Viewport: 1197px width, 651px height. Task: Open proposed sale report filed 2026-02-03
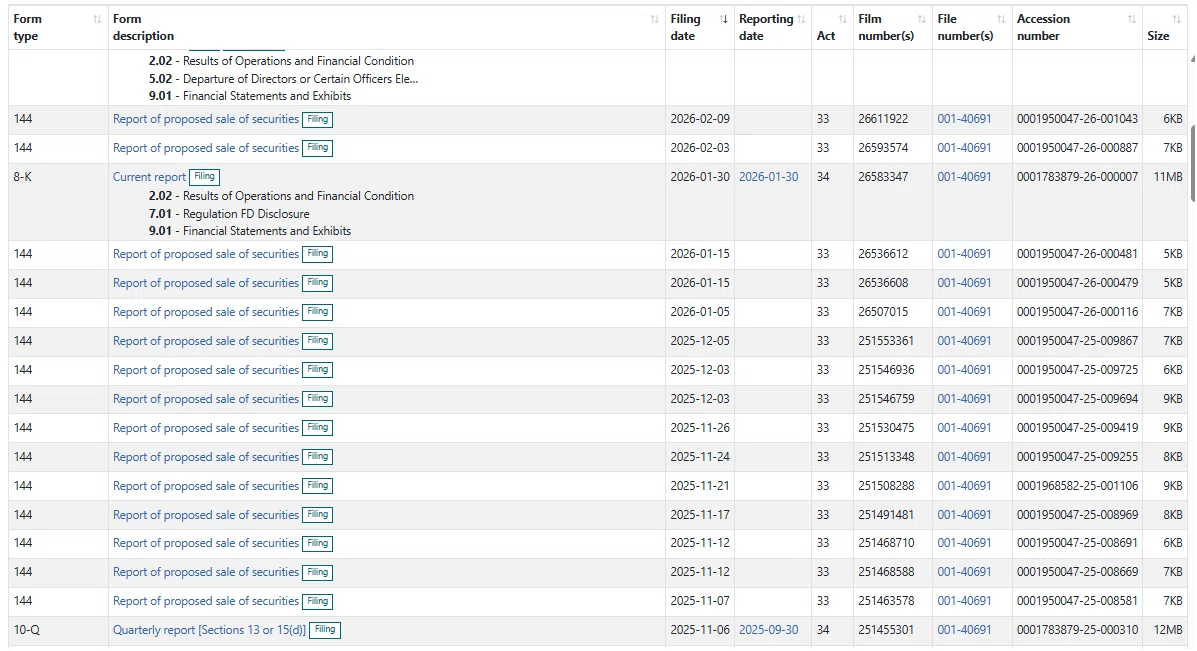(x=206, y=148)
